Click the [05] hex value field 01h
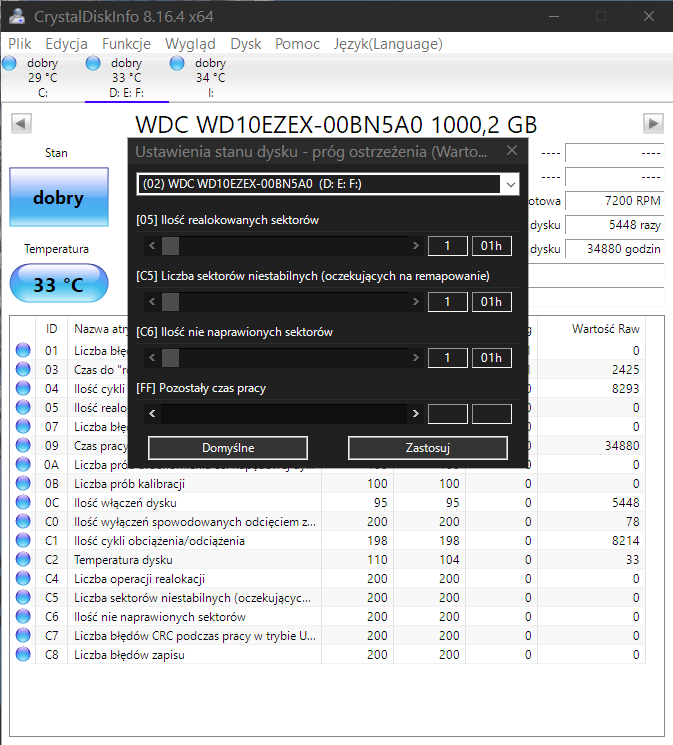 coord(491,246)
